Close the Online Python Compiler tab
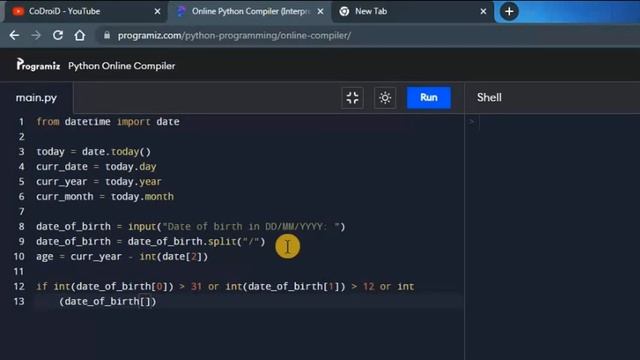This screenshot has width=640, height=360. point(320,11)
